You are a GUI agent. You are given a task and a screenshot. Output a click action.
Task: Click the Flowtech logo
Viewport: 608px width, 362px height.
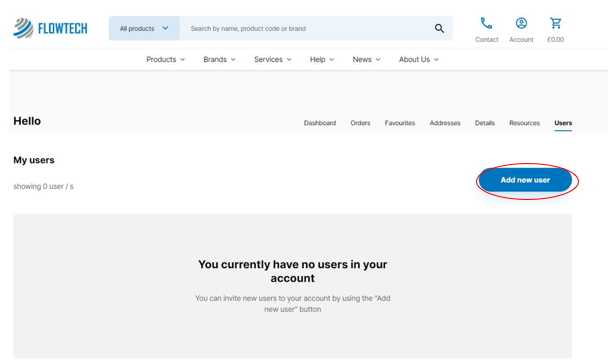coord(50,28)
